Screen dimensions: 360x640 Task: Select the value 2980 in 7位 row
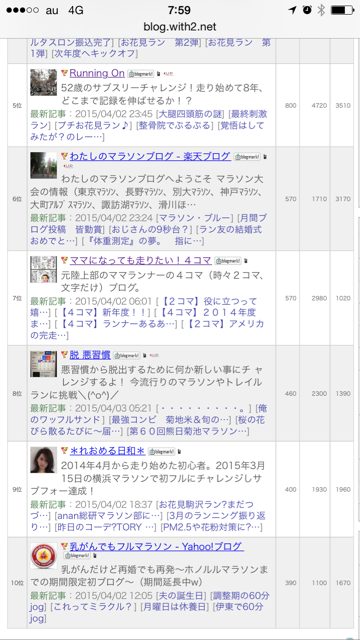click(319, 298)
